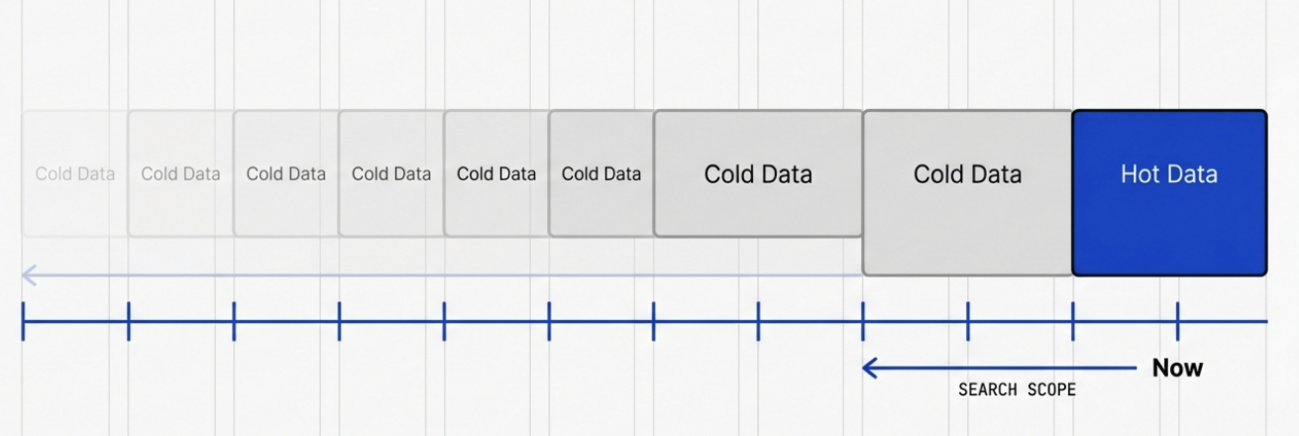
Task: Select the first tick at timeline's left end
Action: [23, 321]
